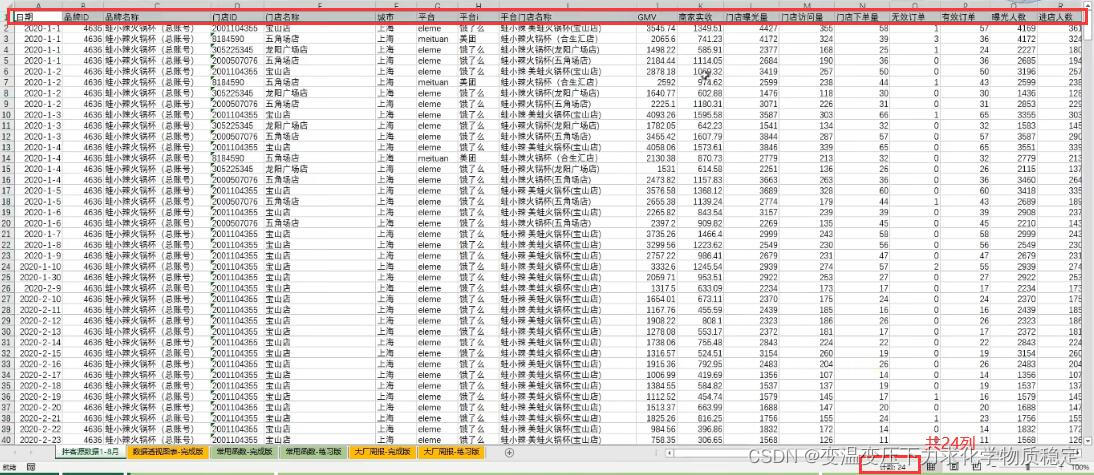Click the 计数: 24 status bar entry

892,467
